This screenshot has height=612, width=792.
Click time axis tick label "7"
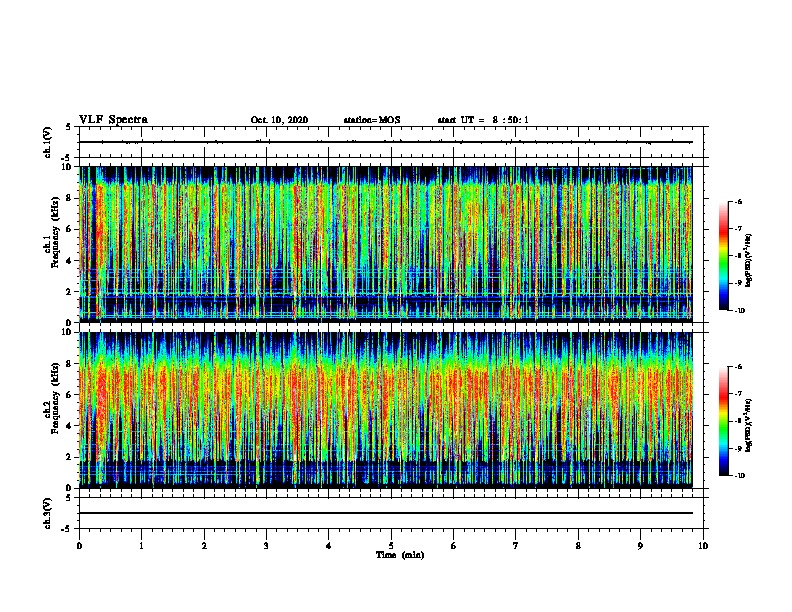click(516, 546)
